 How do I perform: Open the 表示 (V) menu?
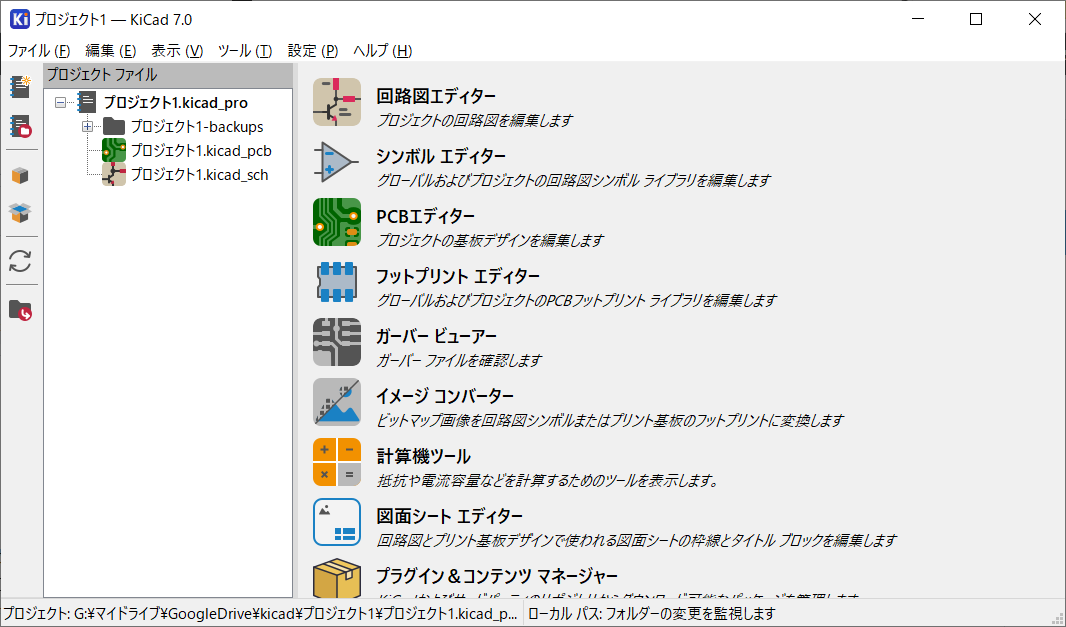click(177, 50)
